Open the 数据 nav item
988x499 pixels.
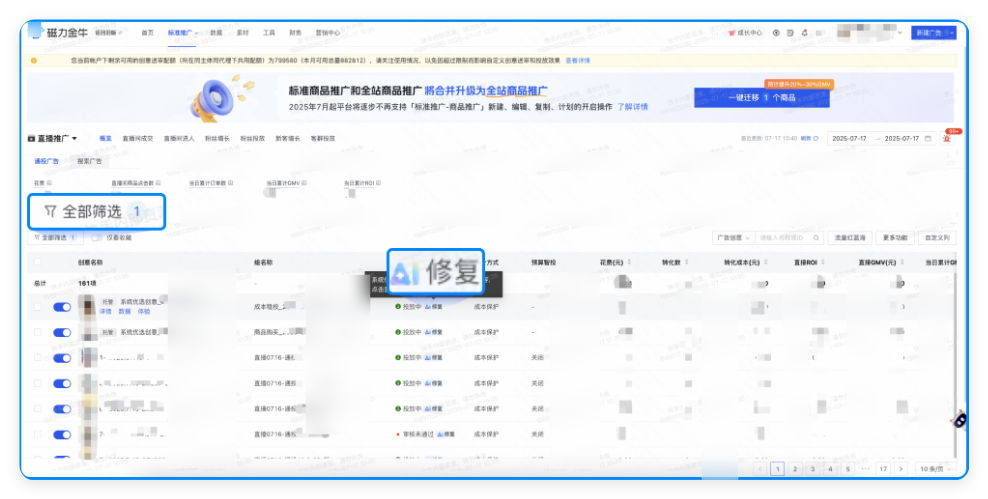[x=216, y=33]
